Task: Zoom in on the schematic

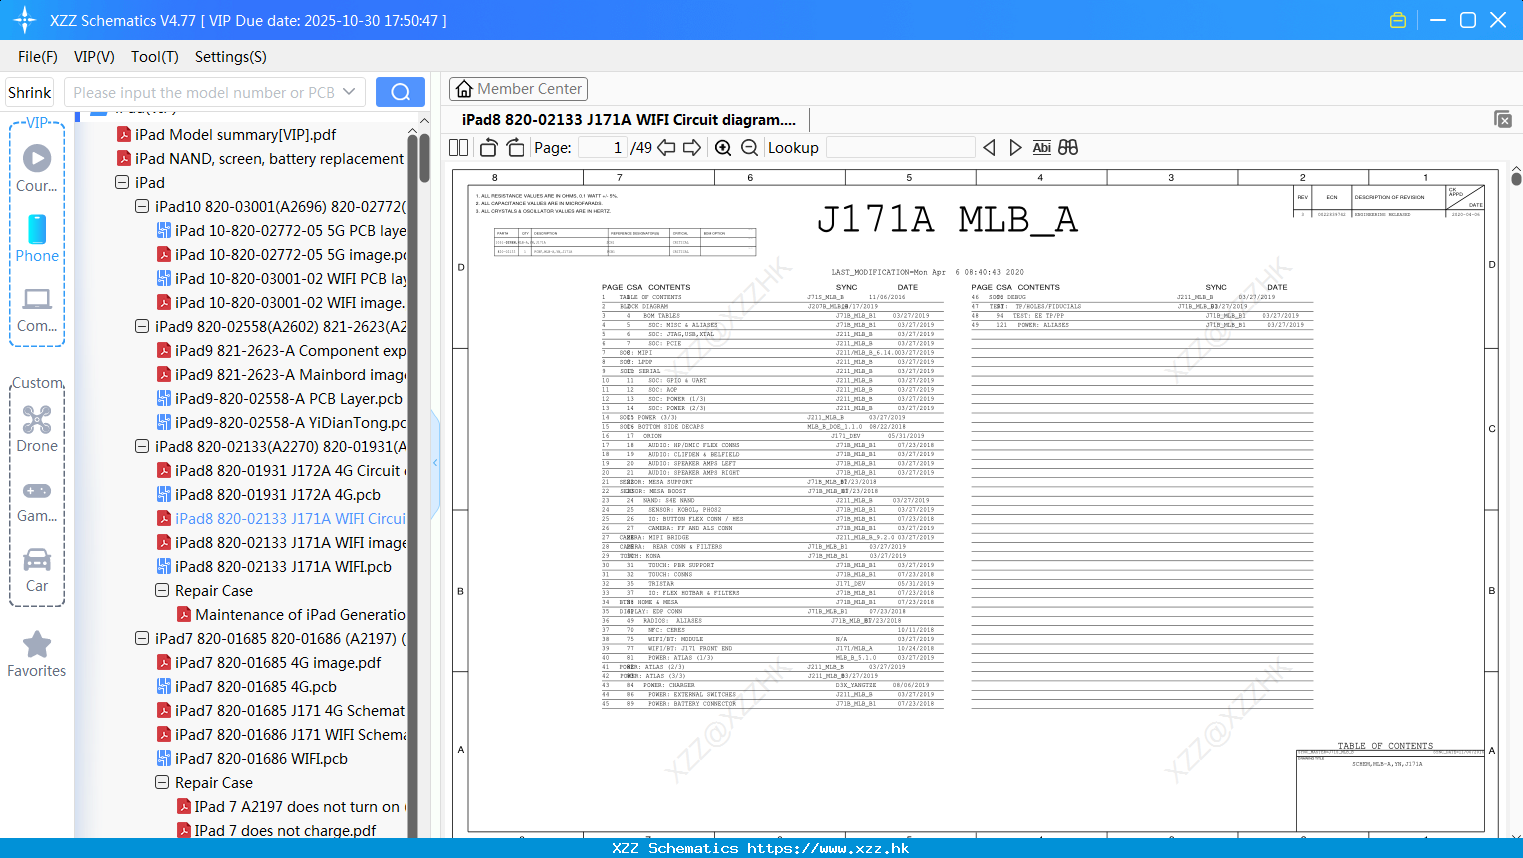Action: click(723, 148)
